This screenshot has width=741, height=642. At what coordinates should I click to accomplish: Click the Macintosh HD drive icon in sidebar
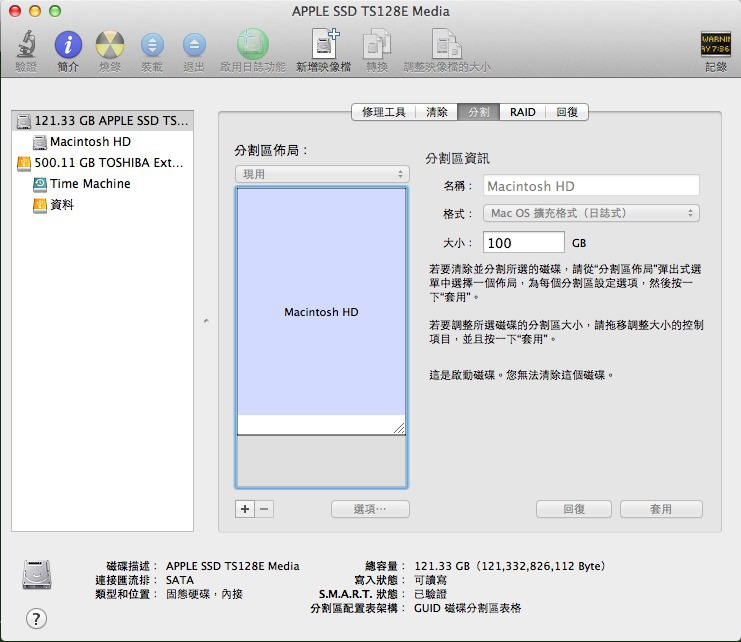40,142
